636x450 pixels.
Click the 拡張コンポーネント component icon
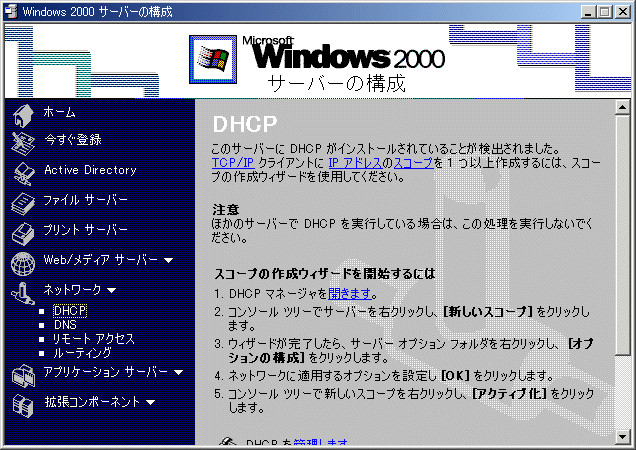pyautogui.click(x=23, y=405)
